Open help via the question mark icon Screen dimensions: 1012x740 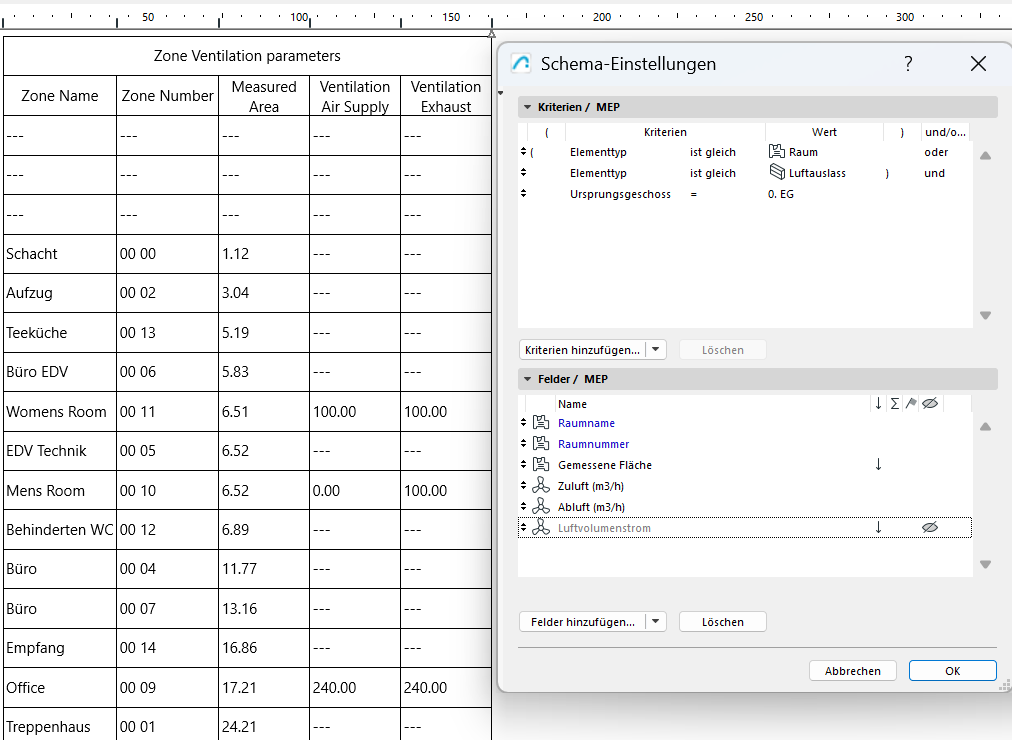907,62
